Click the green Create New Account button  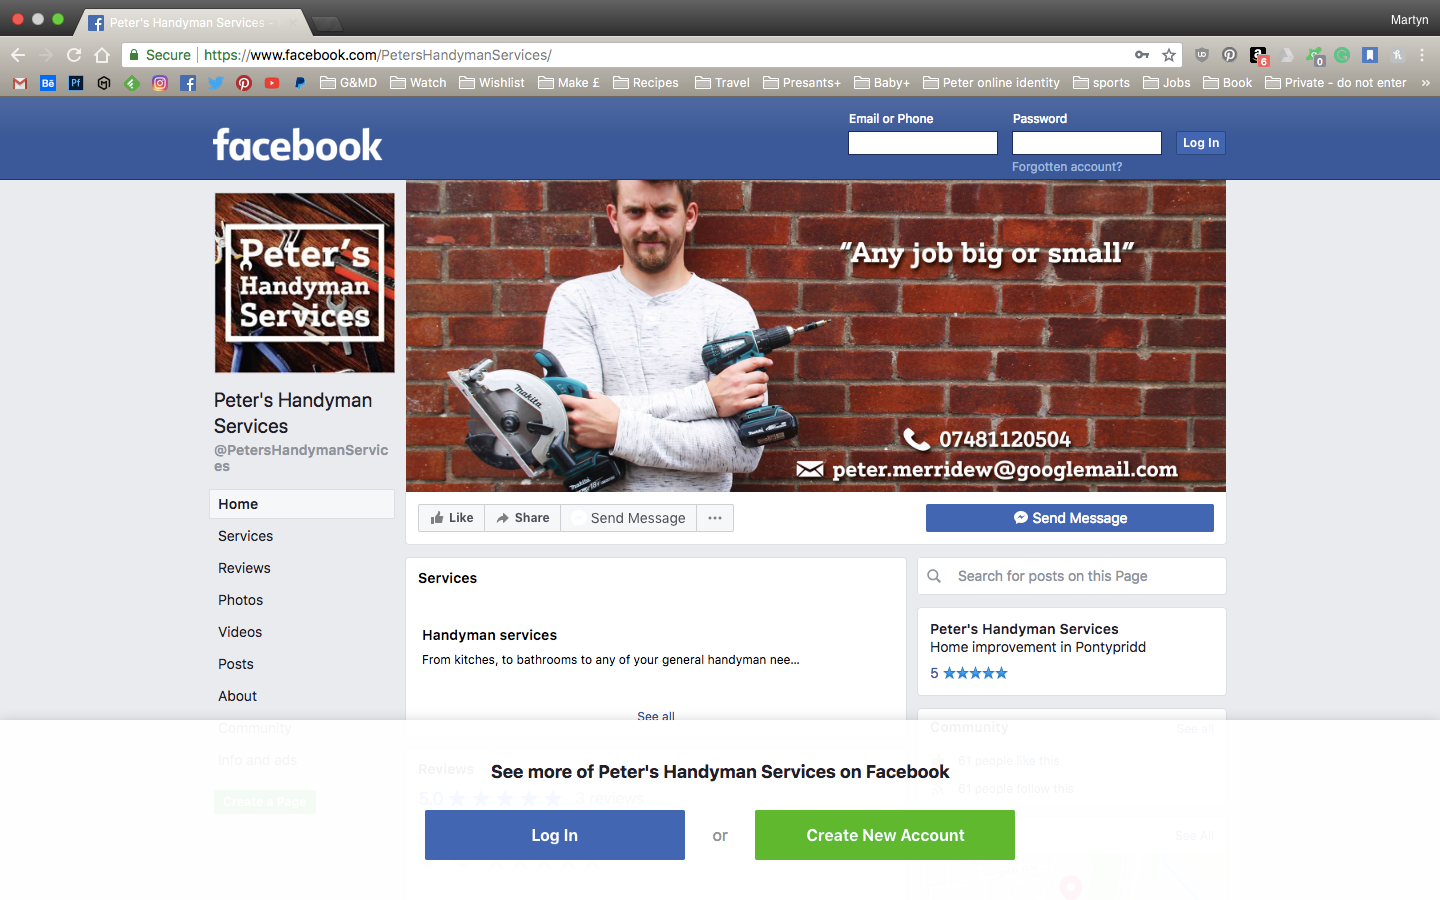tap(885, 835)
